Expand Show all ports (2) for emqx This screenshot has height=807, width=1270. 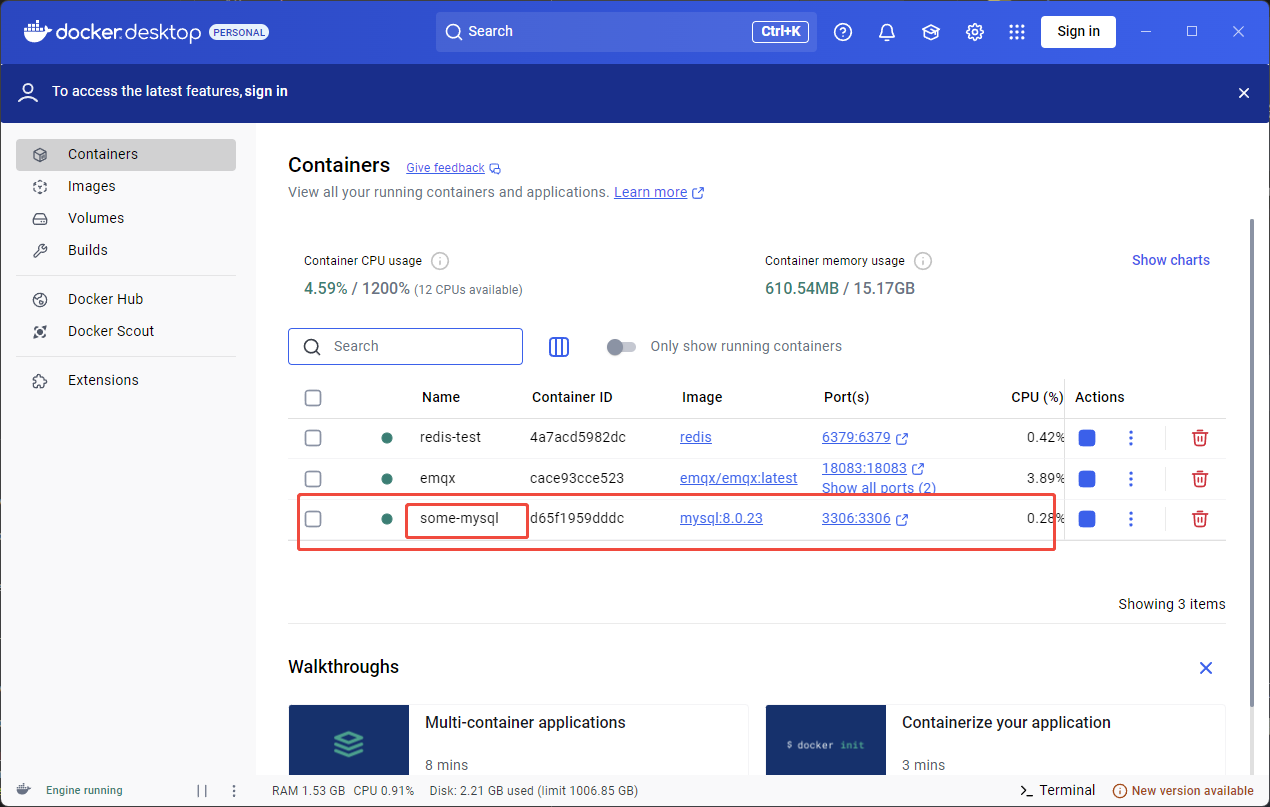(x=879, y=489)
